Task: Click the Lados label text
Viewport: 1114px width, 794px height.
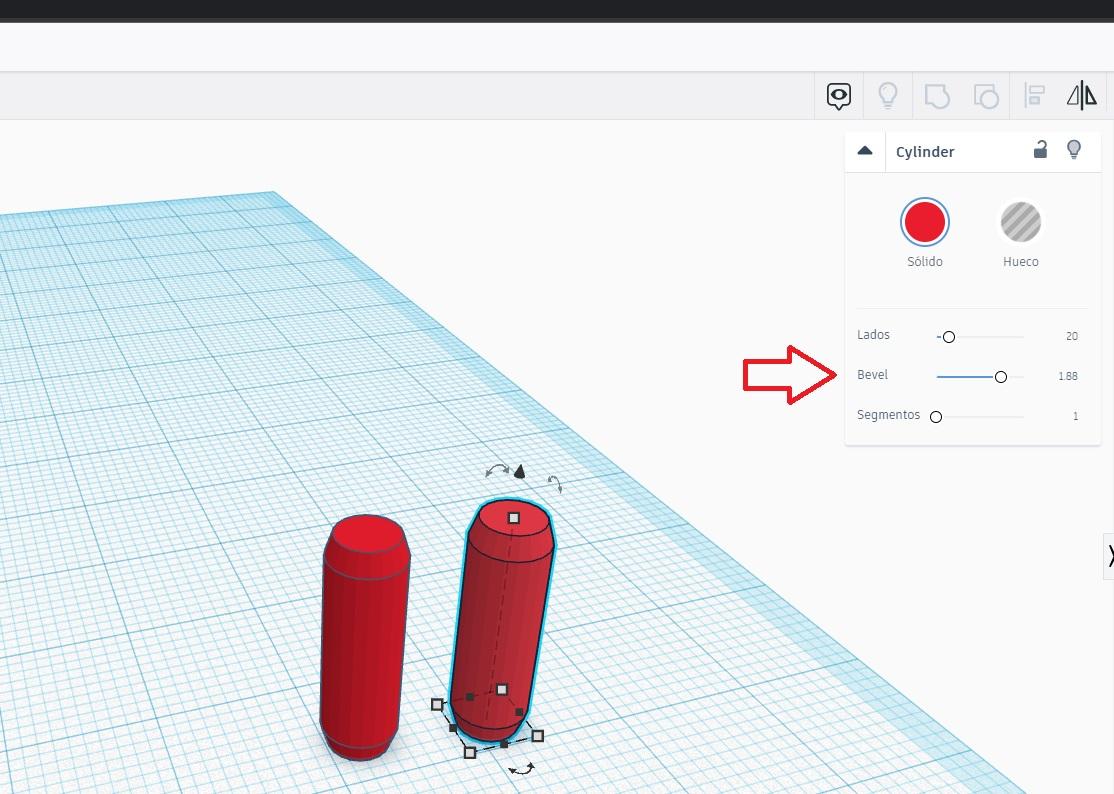Action: tap(873, 335)
